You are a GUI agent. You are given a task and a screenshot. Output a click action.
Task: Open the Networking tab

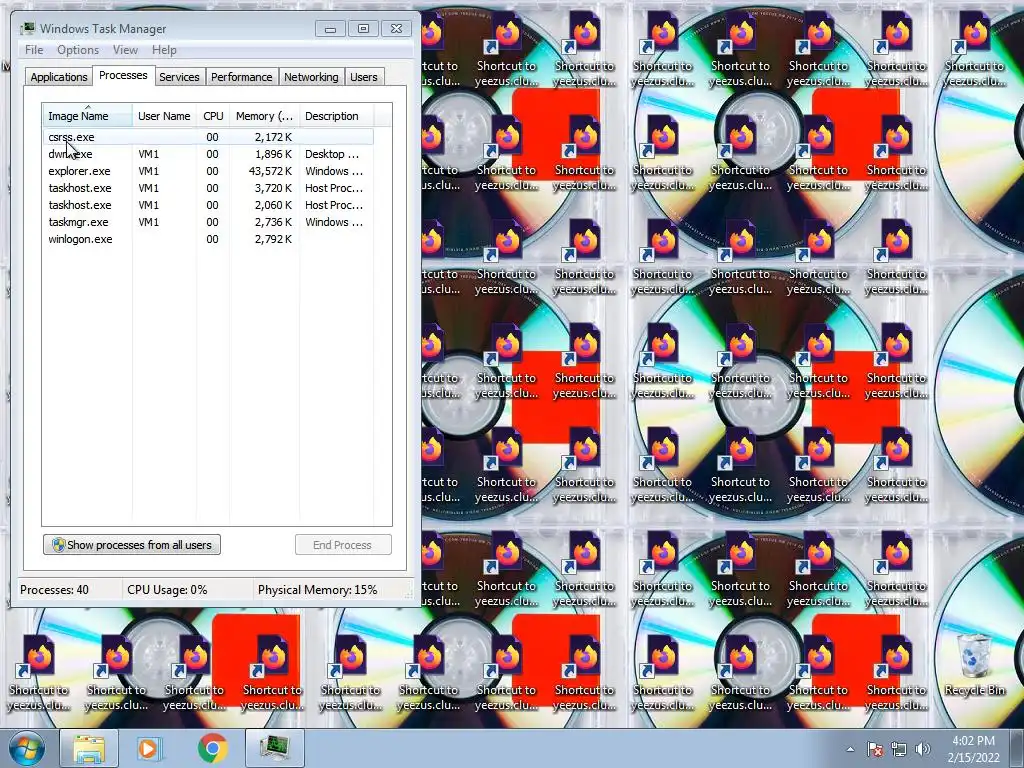point(311,77)
